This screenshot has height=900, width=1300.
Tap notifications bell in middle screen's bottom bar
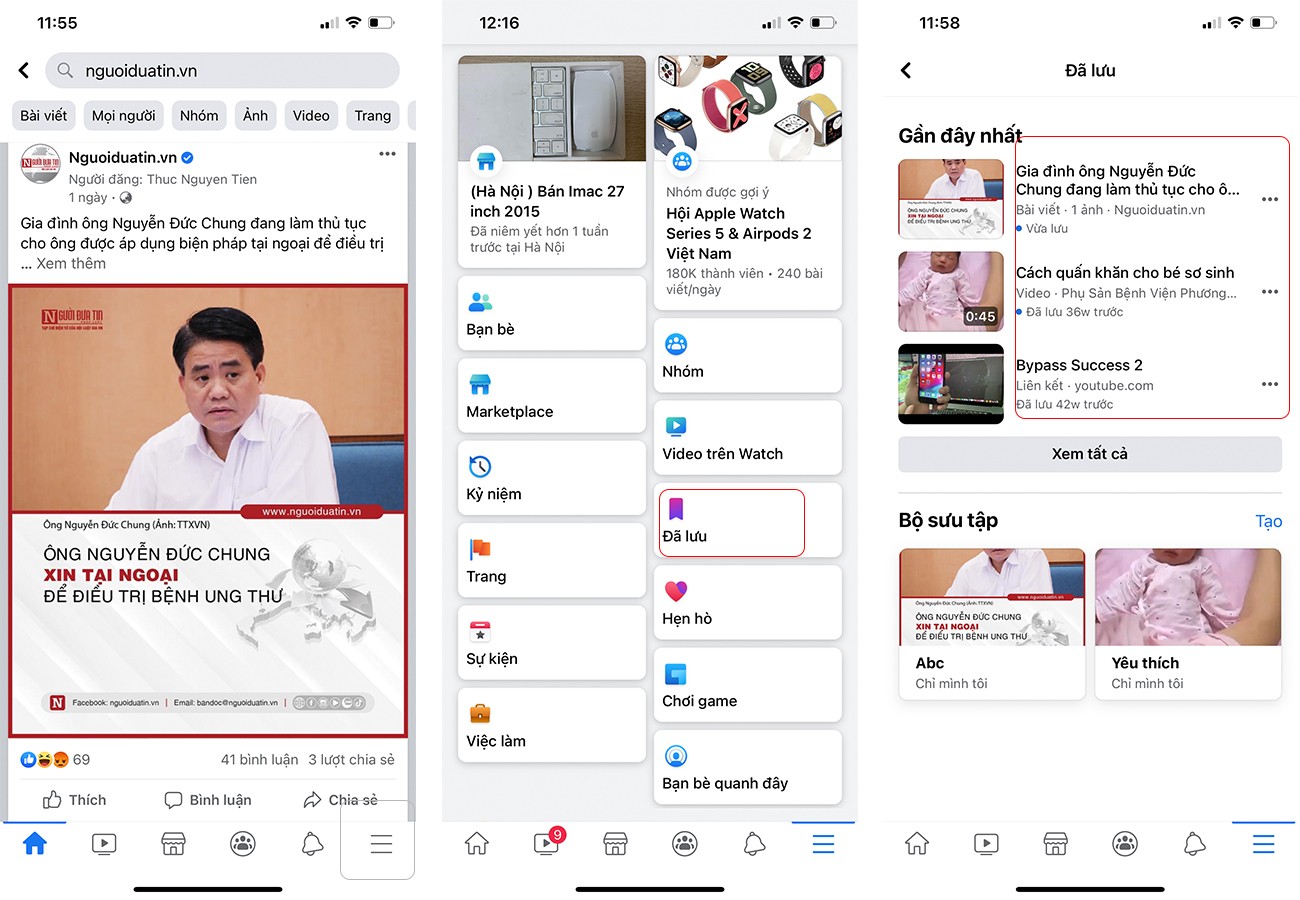click(754, 844)
